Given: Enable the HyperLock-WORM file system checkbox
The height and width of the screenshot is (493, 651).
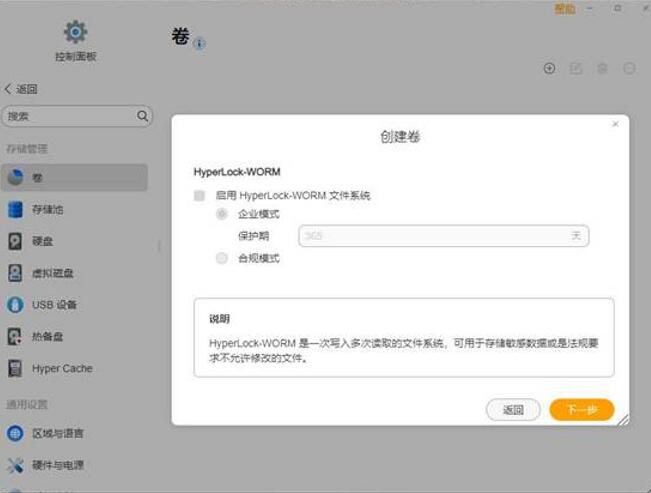Looking at the screenshot, I should pyautogui.click(x=200, y=196).
